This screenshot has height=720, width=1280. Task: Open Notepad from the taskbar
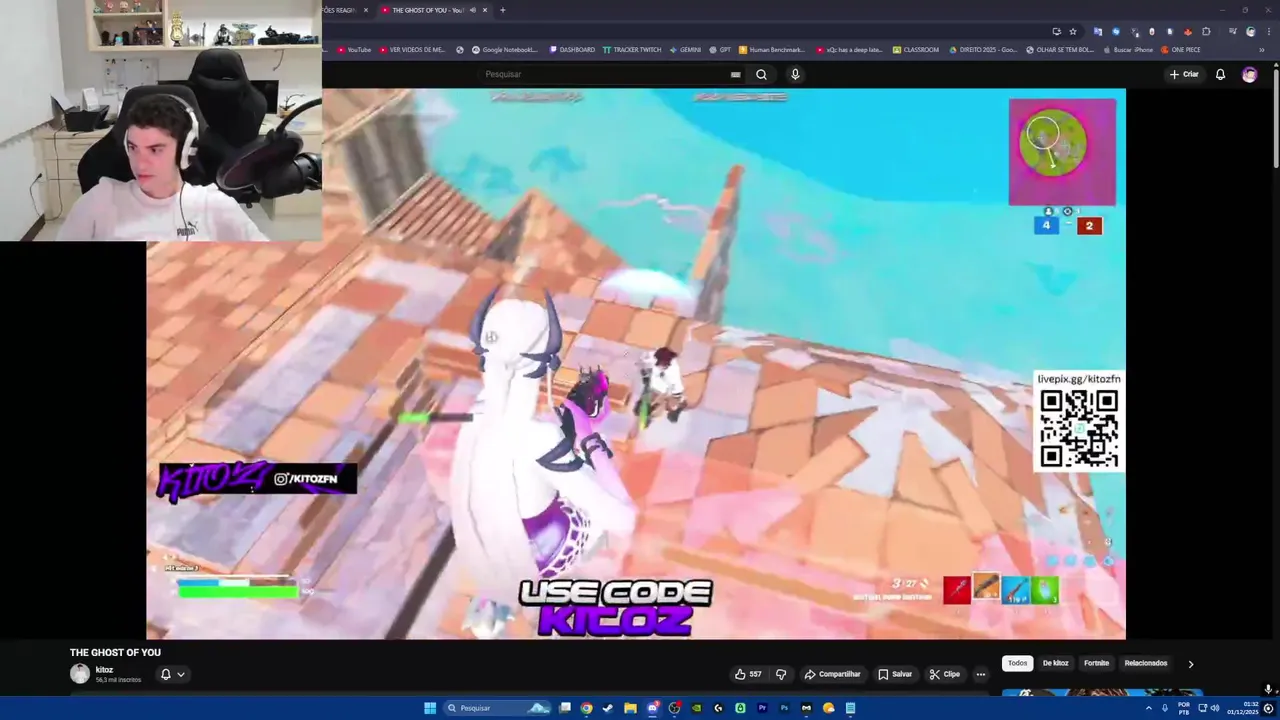850,708
